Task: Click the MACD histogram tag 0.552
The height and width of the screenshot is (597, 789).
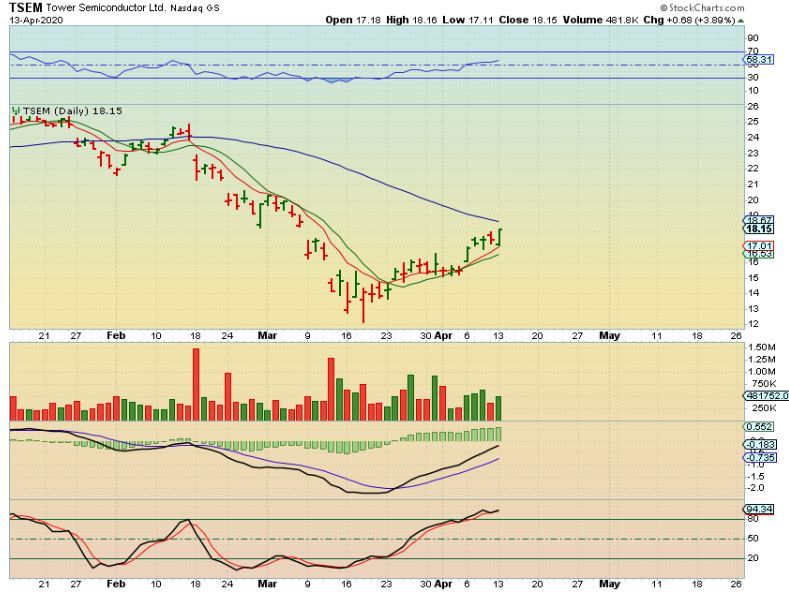Action: pos(759,427)
